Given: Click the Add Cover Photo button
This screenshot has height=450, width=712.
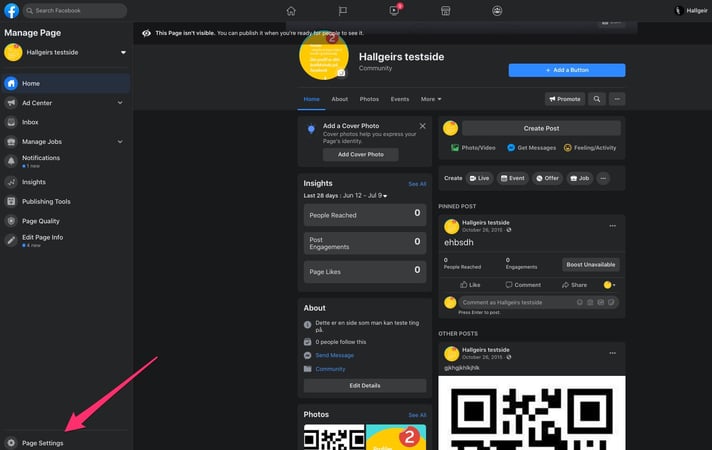Looking at the screenshot, I should click(361, 154).
